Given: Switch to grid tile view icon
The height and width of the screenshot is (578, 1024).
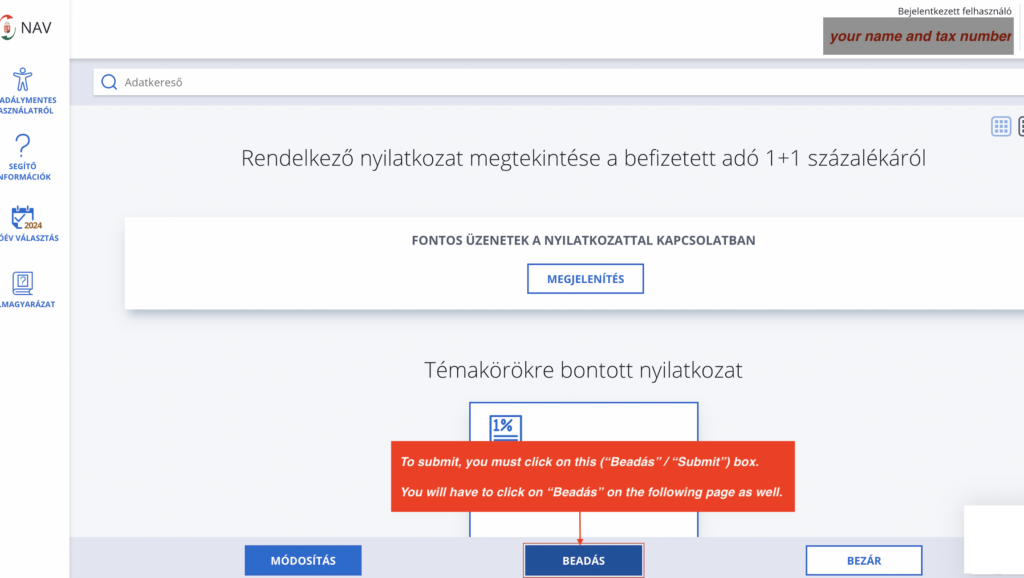Looking at the screenshot, I should coord(1000,126).
